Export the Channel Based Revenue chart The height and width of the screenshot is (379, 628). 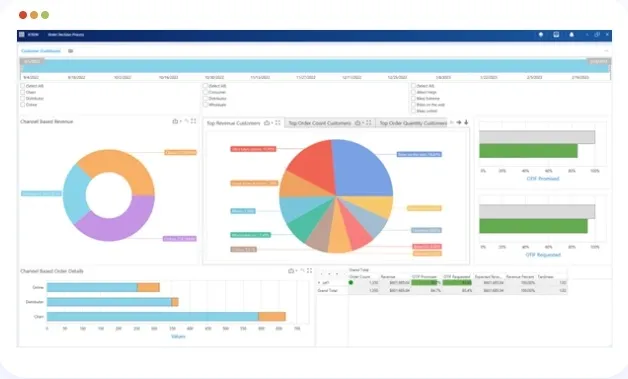click(x=175, y=121)
